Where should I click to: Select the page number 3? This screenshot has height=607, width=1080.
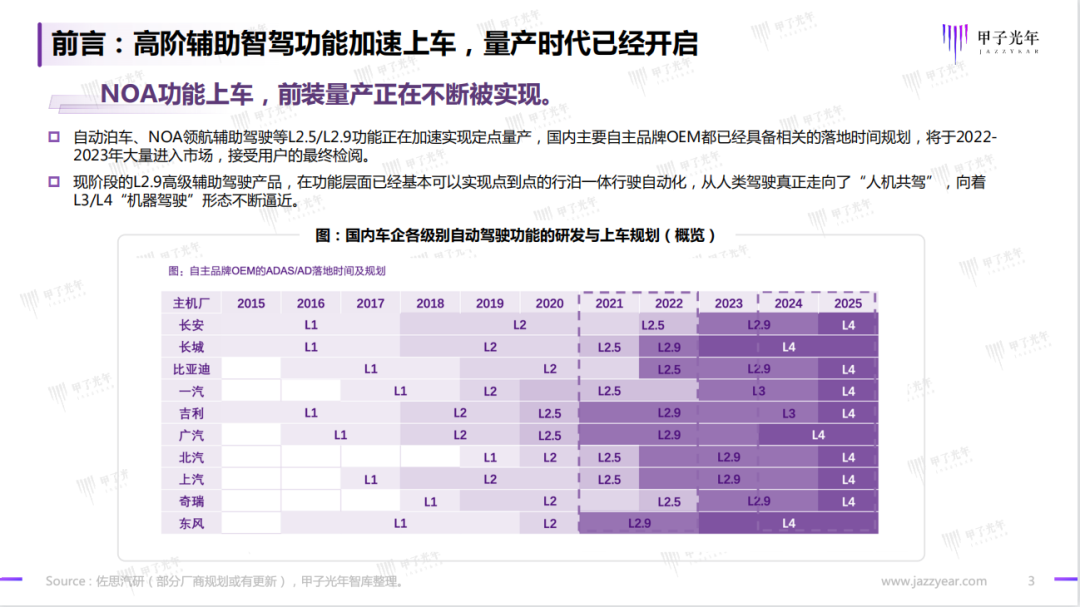[1031, 582]
